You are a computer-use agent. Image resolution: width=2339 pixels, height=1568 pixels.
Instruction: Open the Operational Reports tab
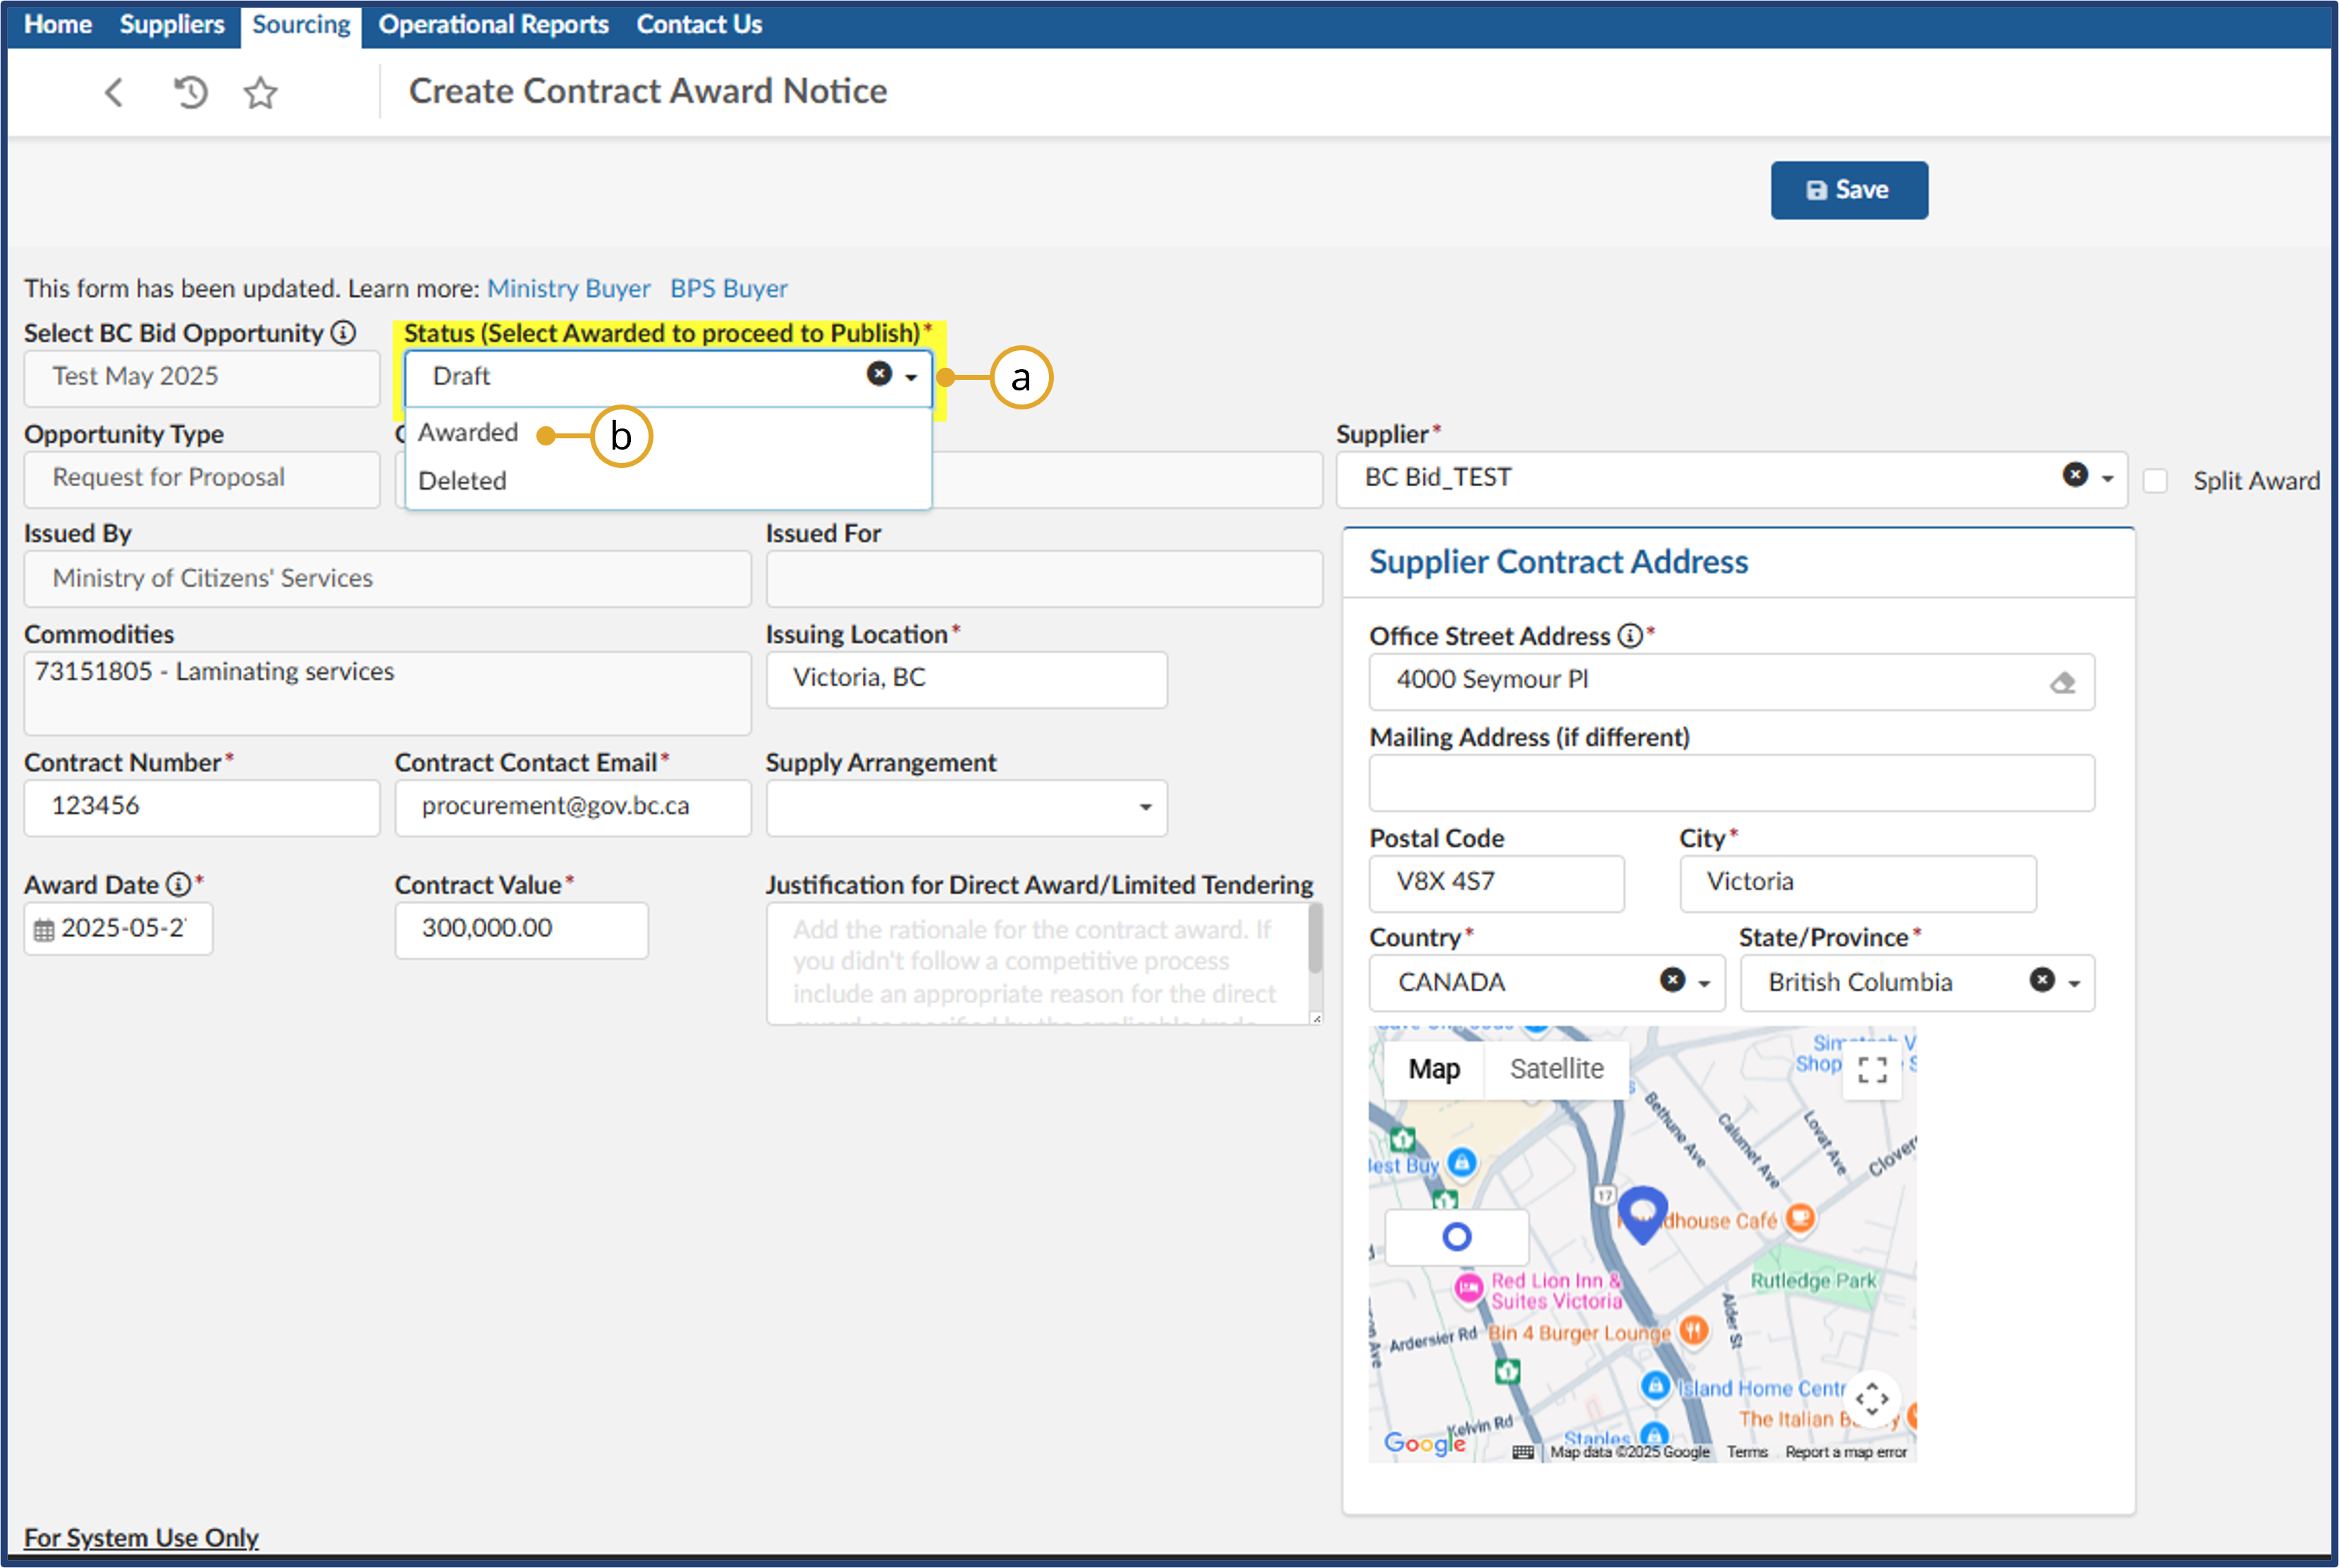tap(493, 24)
